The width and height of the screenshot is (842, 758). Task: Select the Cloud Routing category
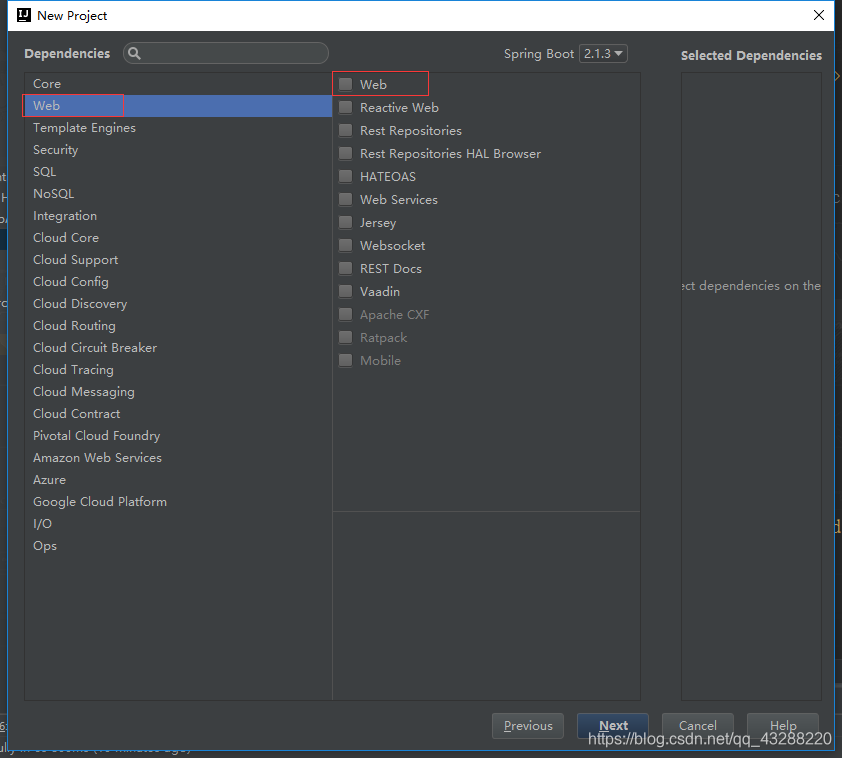point(178,326)
